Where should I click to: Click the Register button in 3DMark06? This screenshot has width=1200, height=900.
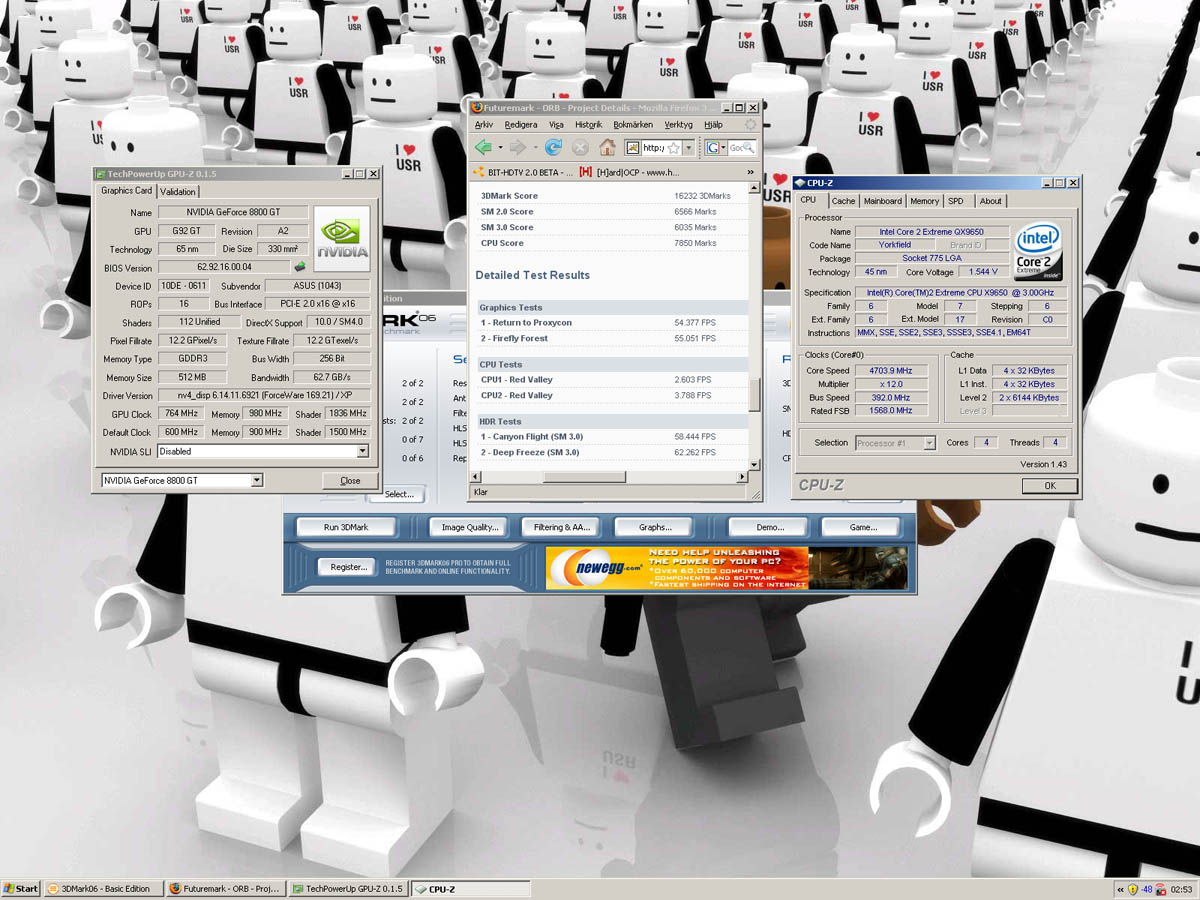pos(348,567)
